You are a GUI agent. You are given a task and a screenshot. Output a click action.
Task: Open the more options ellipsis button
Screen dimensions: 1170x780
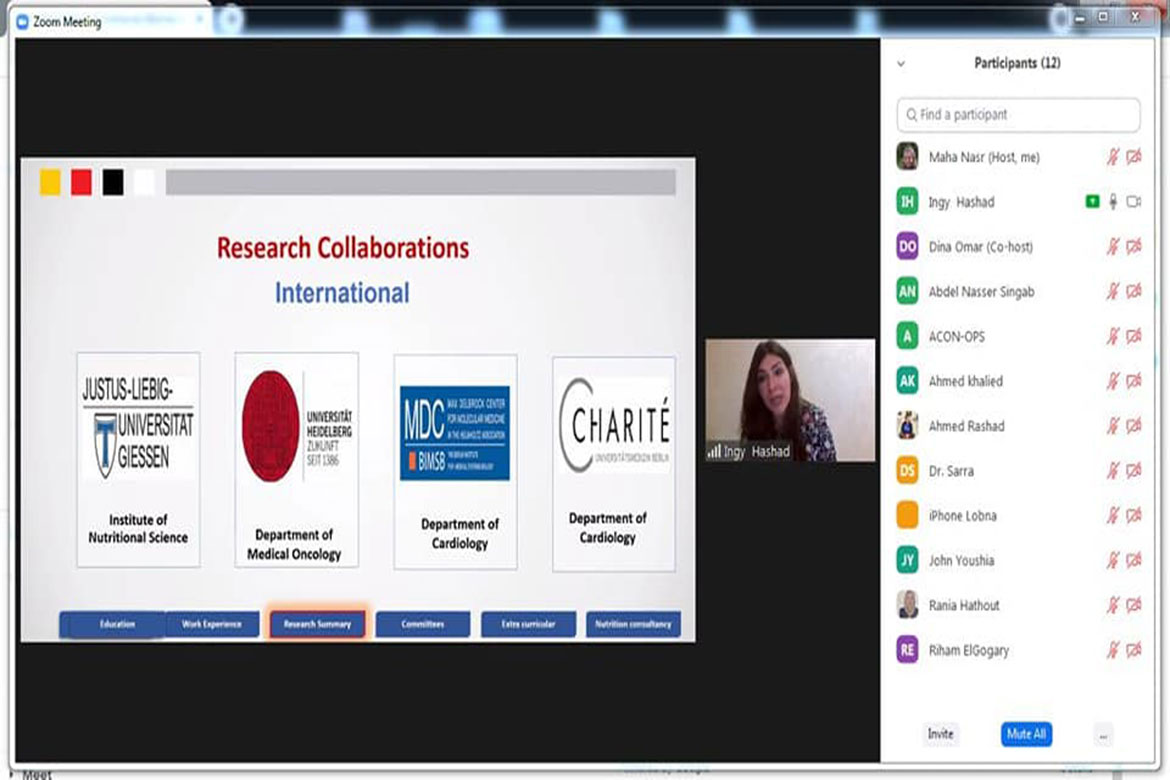tap(1103, 734)
